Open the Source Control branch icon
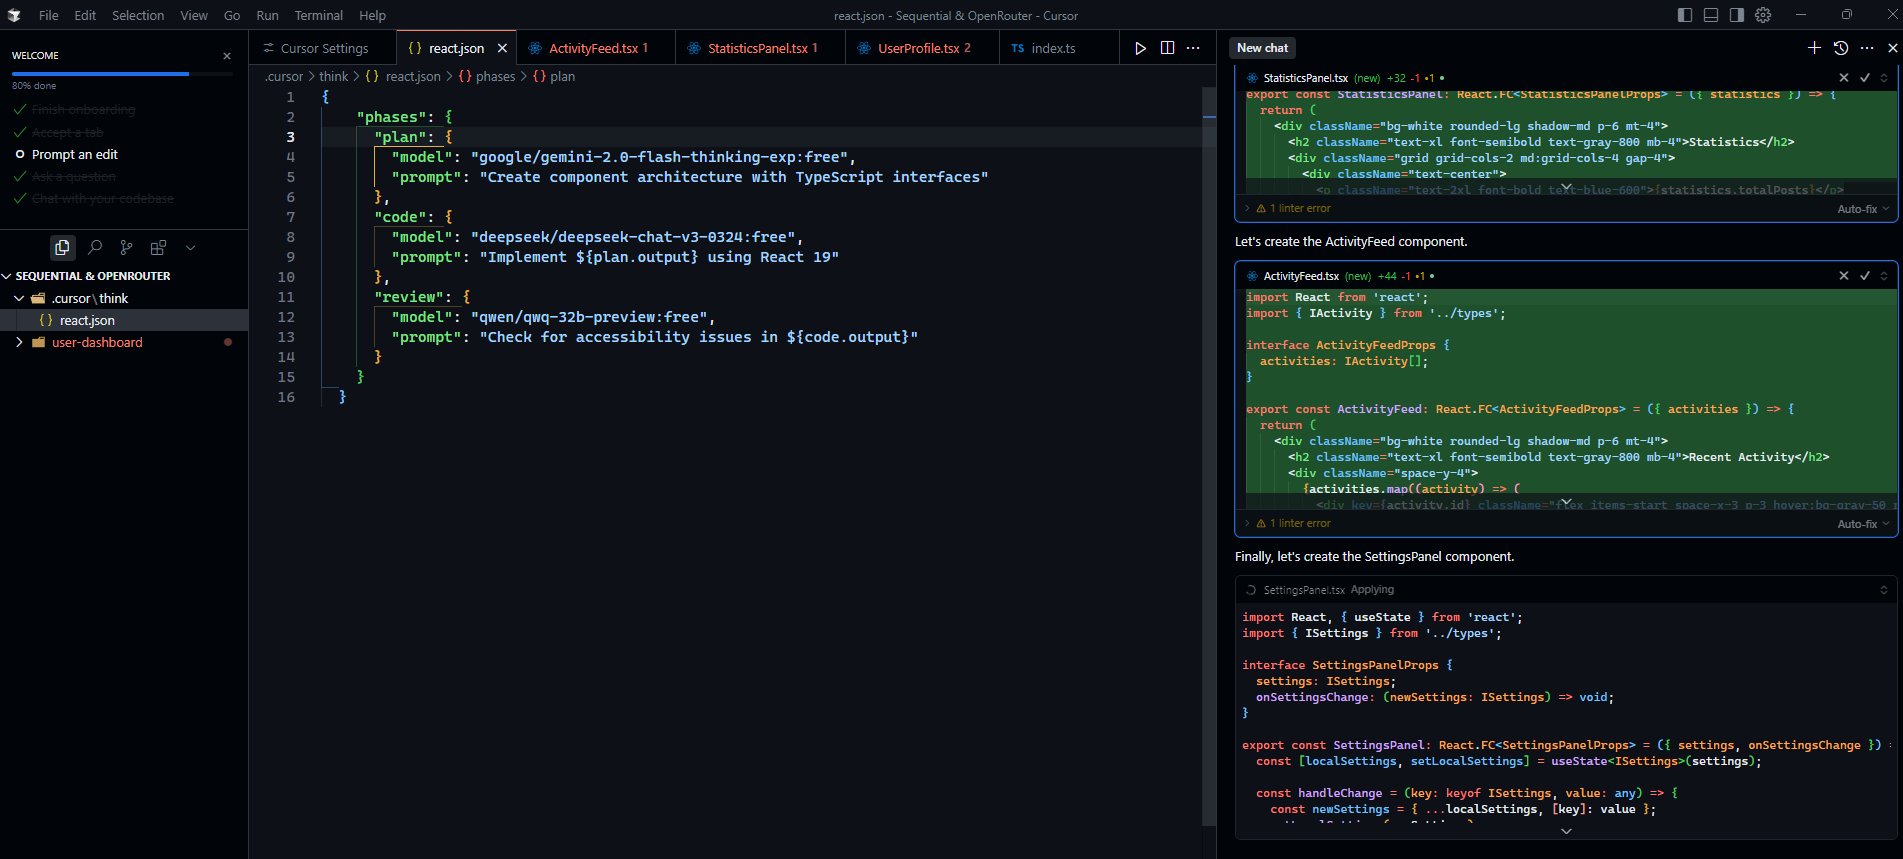This screenshot has height=859, width=1903. click(126, 247)
